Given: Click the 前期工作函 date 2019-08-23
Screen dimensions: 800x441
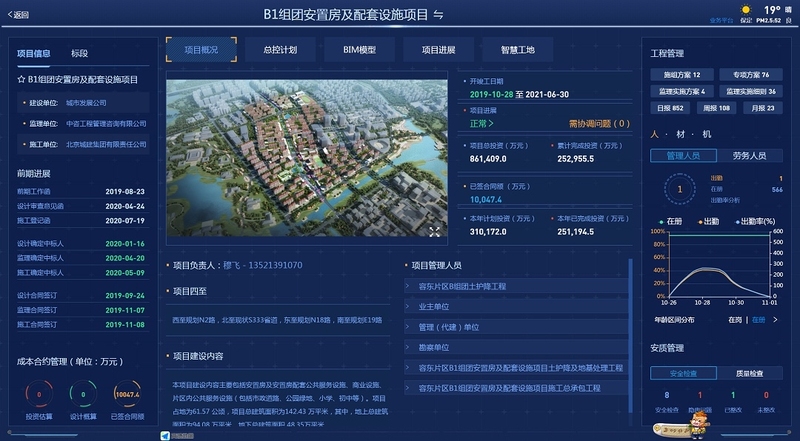Looking at the screenshot, I should (125, 192).
